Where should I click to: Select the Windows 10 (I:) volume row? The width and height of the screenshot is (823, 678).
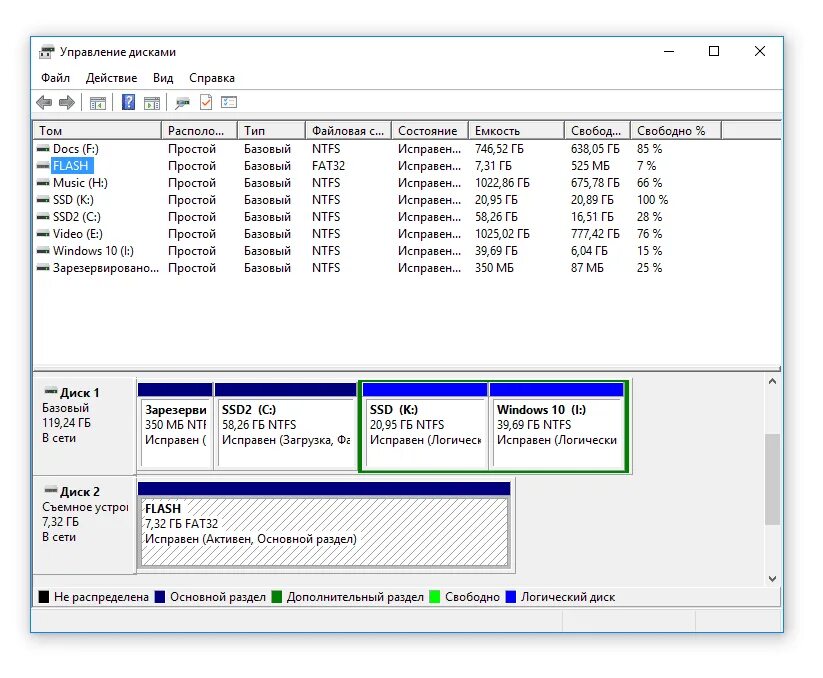point(407,251)
